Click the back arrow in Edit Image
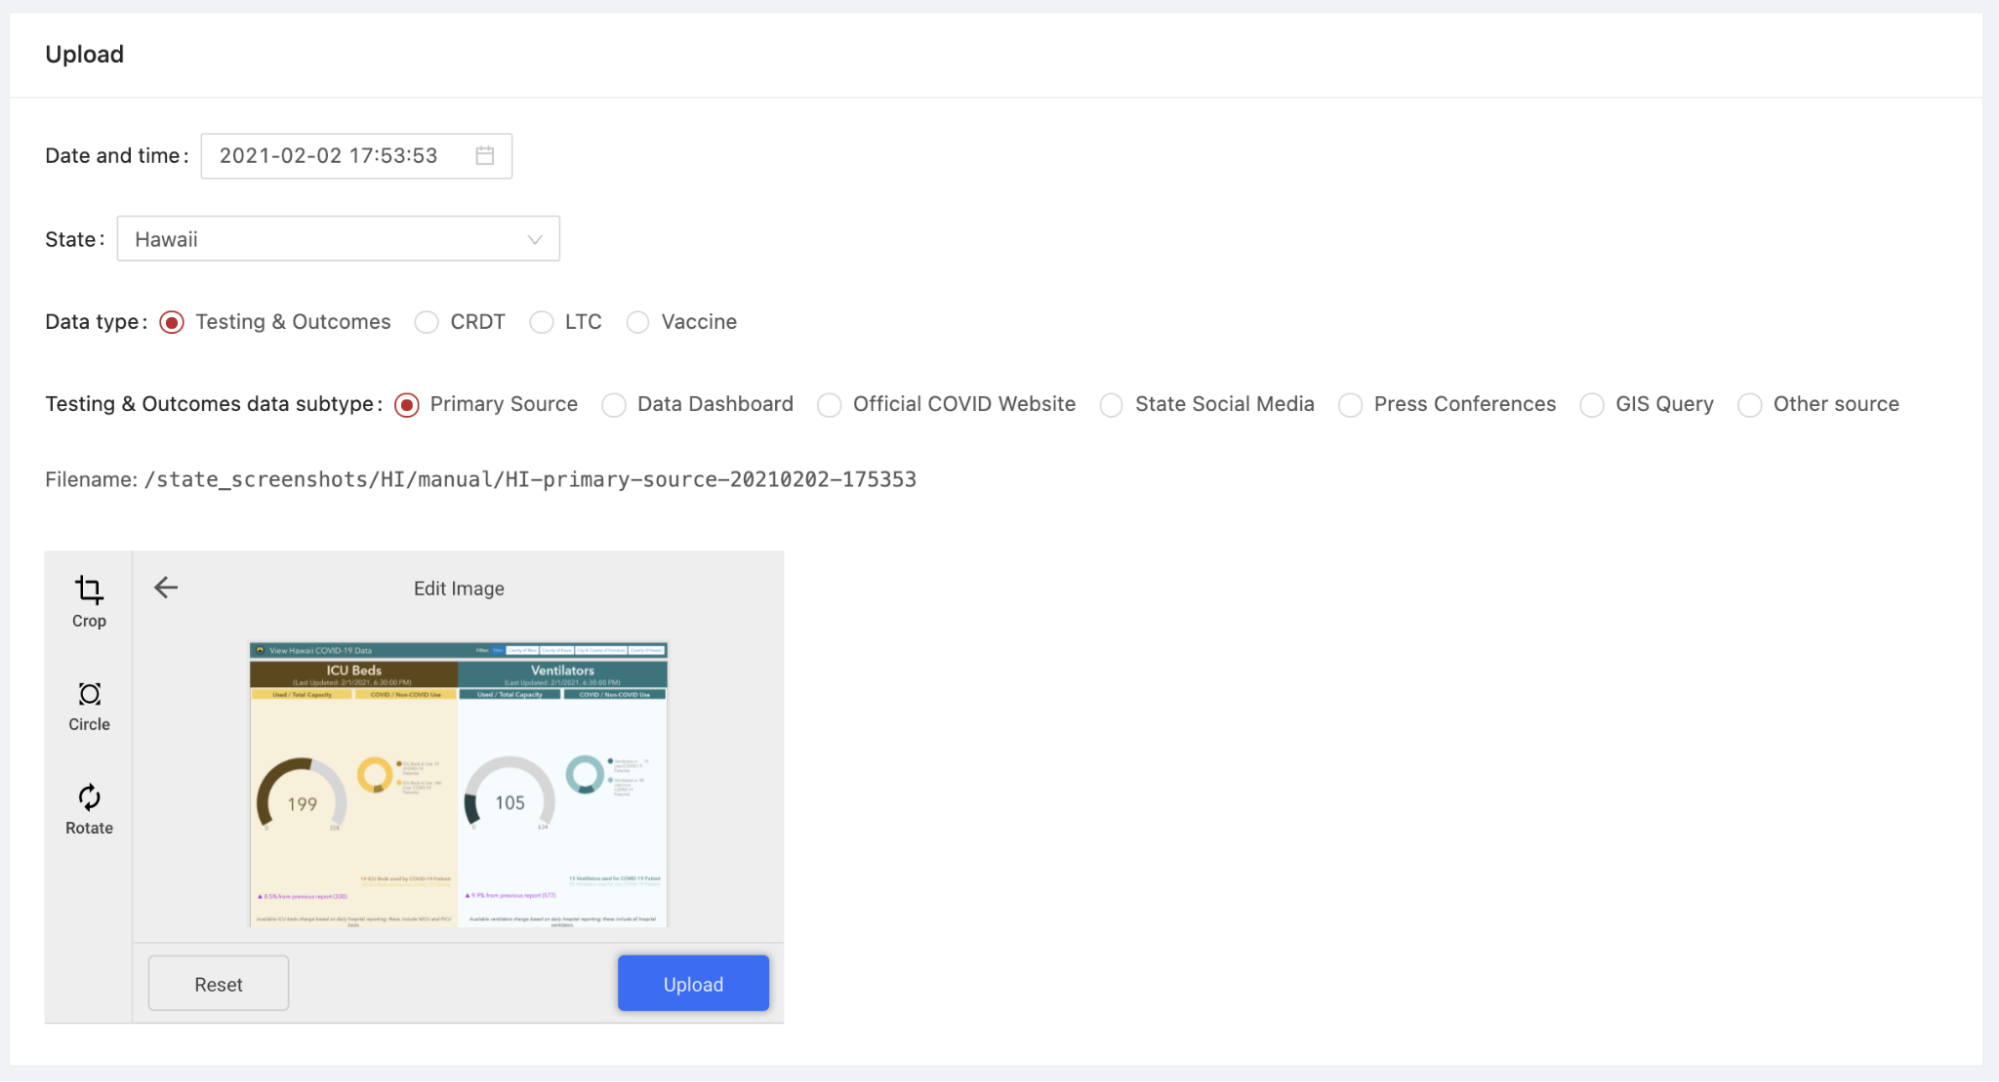 click(x=166, y=588)
